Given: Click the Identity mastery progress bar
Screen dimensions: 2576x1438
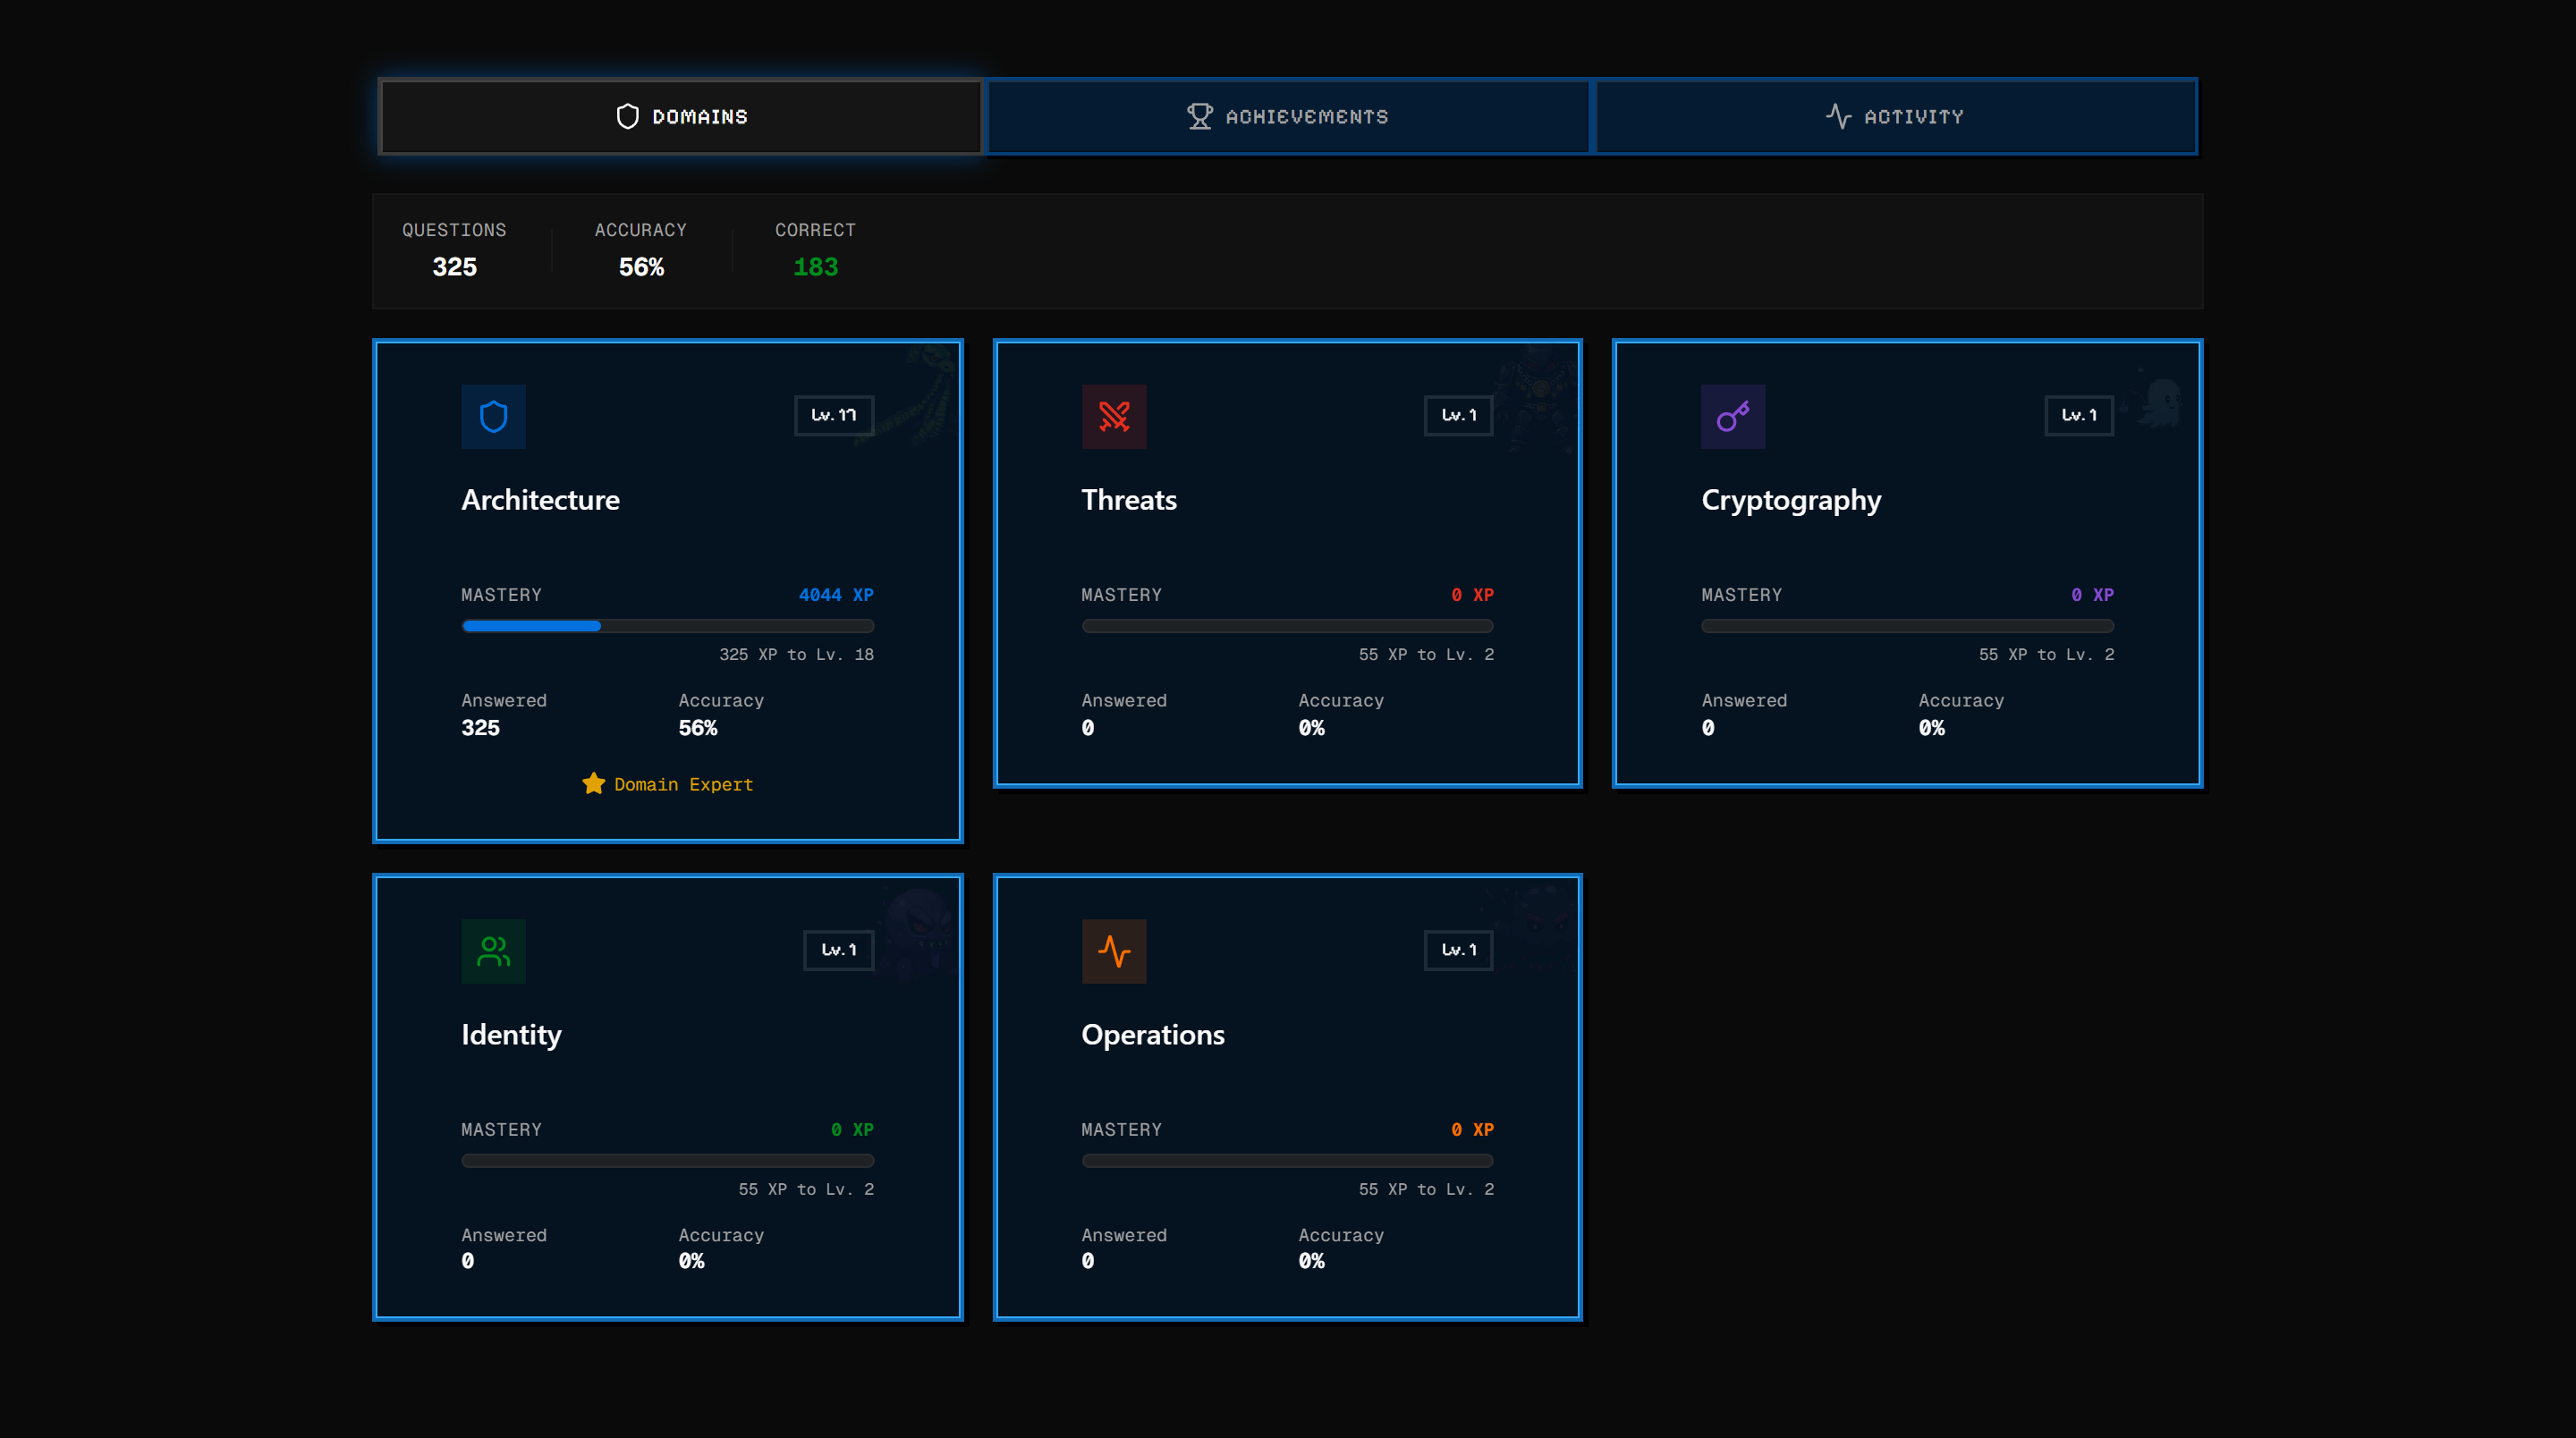Looking at the screenshot, I should point(668,1160).
